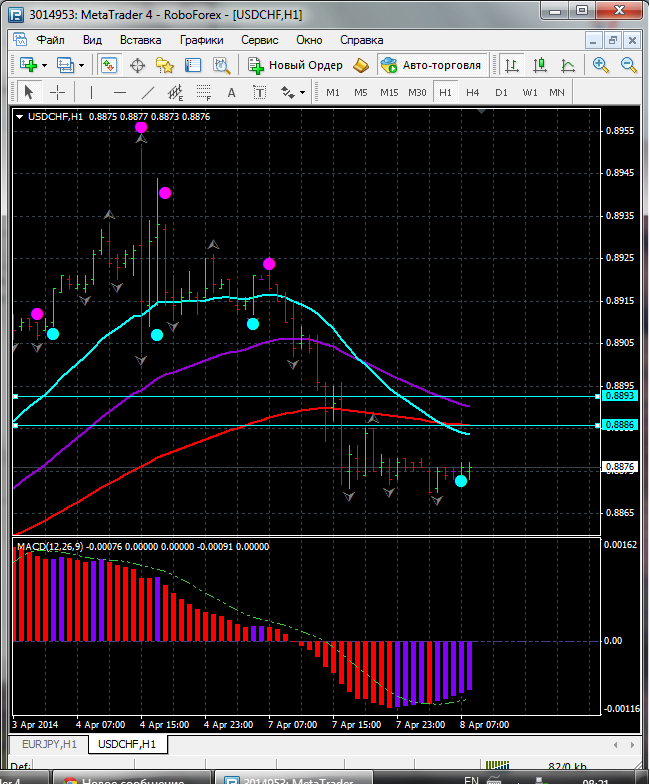650x784 pixels.
Task: Zoom out of the chart
Action: pos(629,65)
